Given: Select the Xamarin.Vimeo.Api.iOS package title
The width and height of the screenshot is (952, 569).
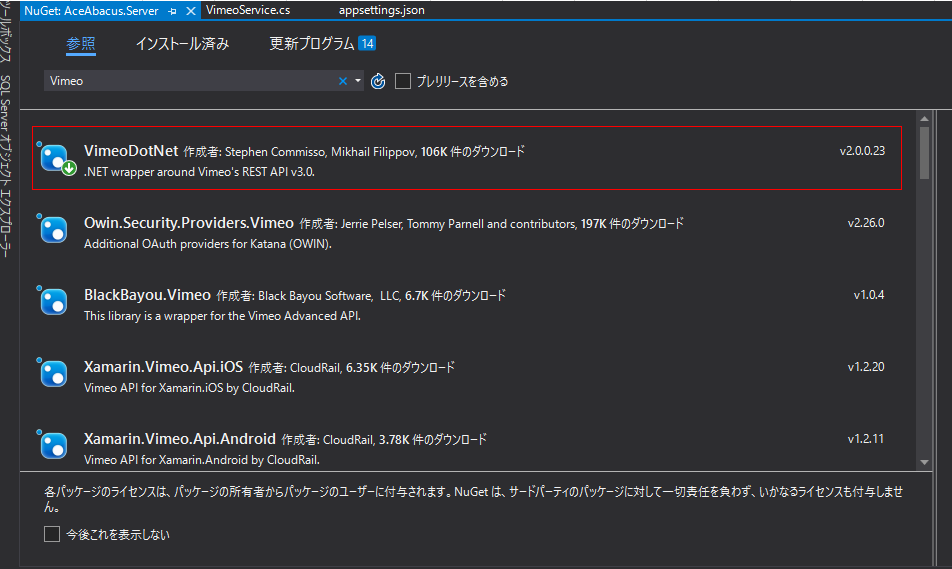Looking at the screenshot, I should pos(163,367).
